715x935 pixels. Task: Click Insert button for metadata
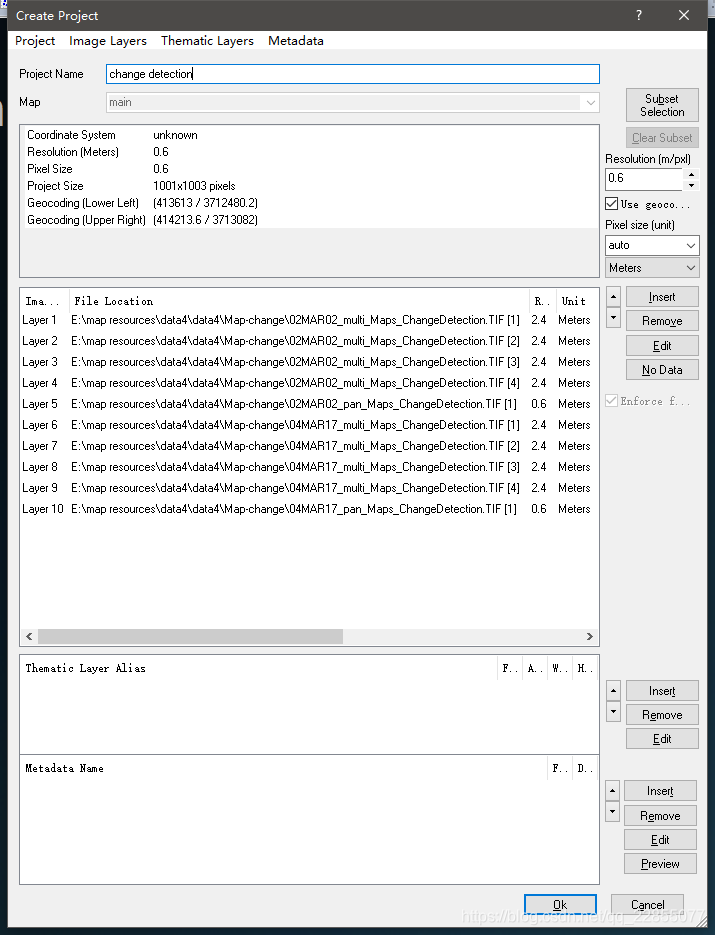click(x=660, y=791)
